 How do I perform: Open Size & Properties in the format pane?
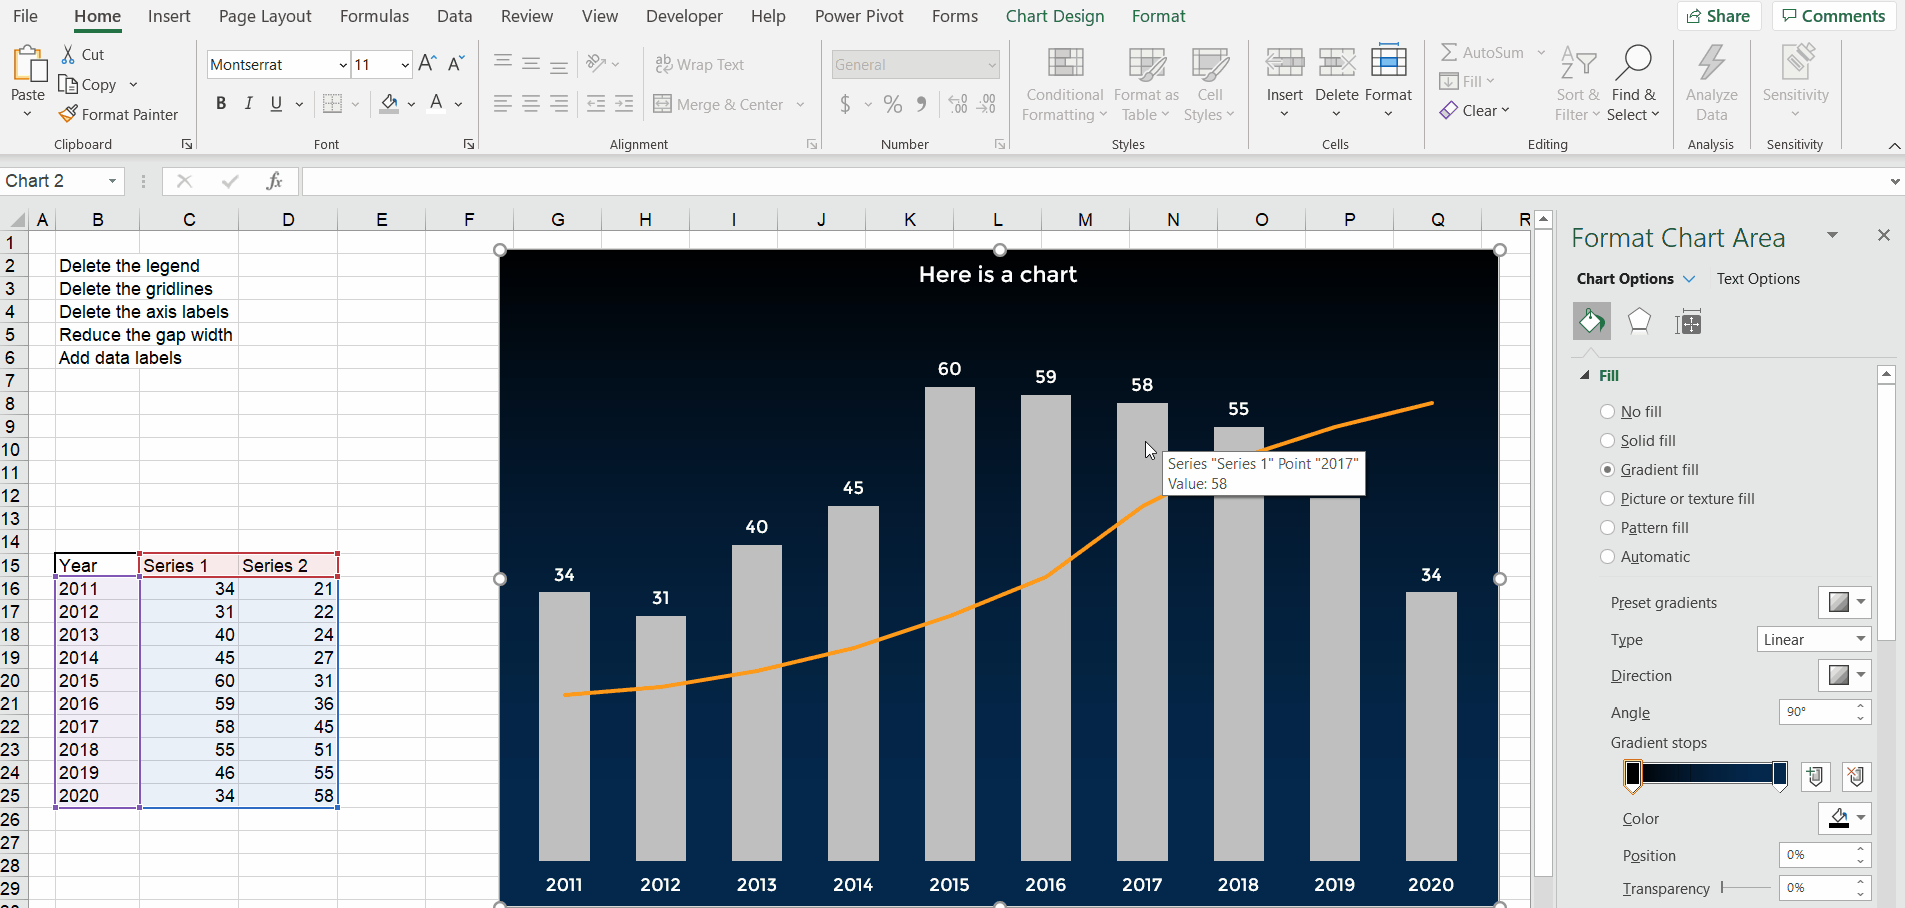(1688, 321)
